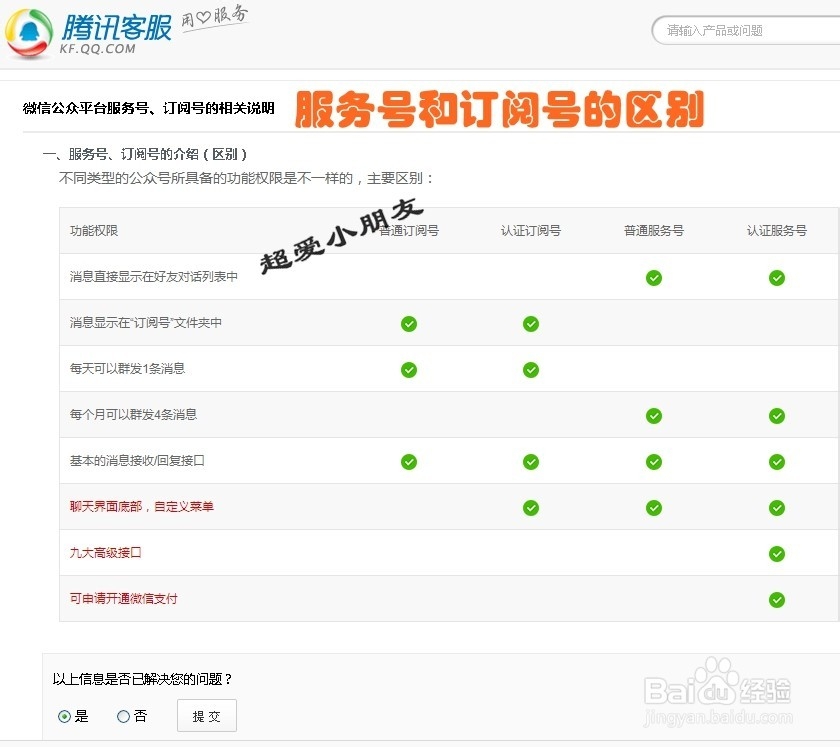This screenshot has height=747, width=840.
Task: Click 普通订阅号 checkmark in 基本的消息接收/回复接口 row
Action: coord(409,462)
